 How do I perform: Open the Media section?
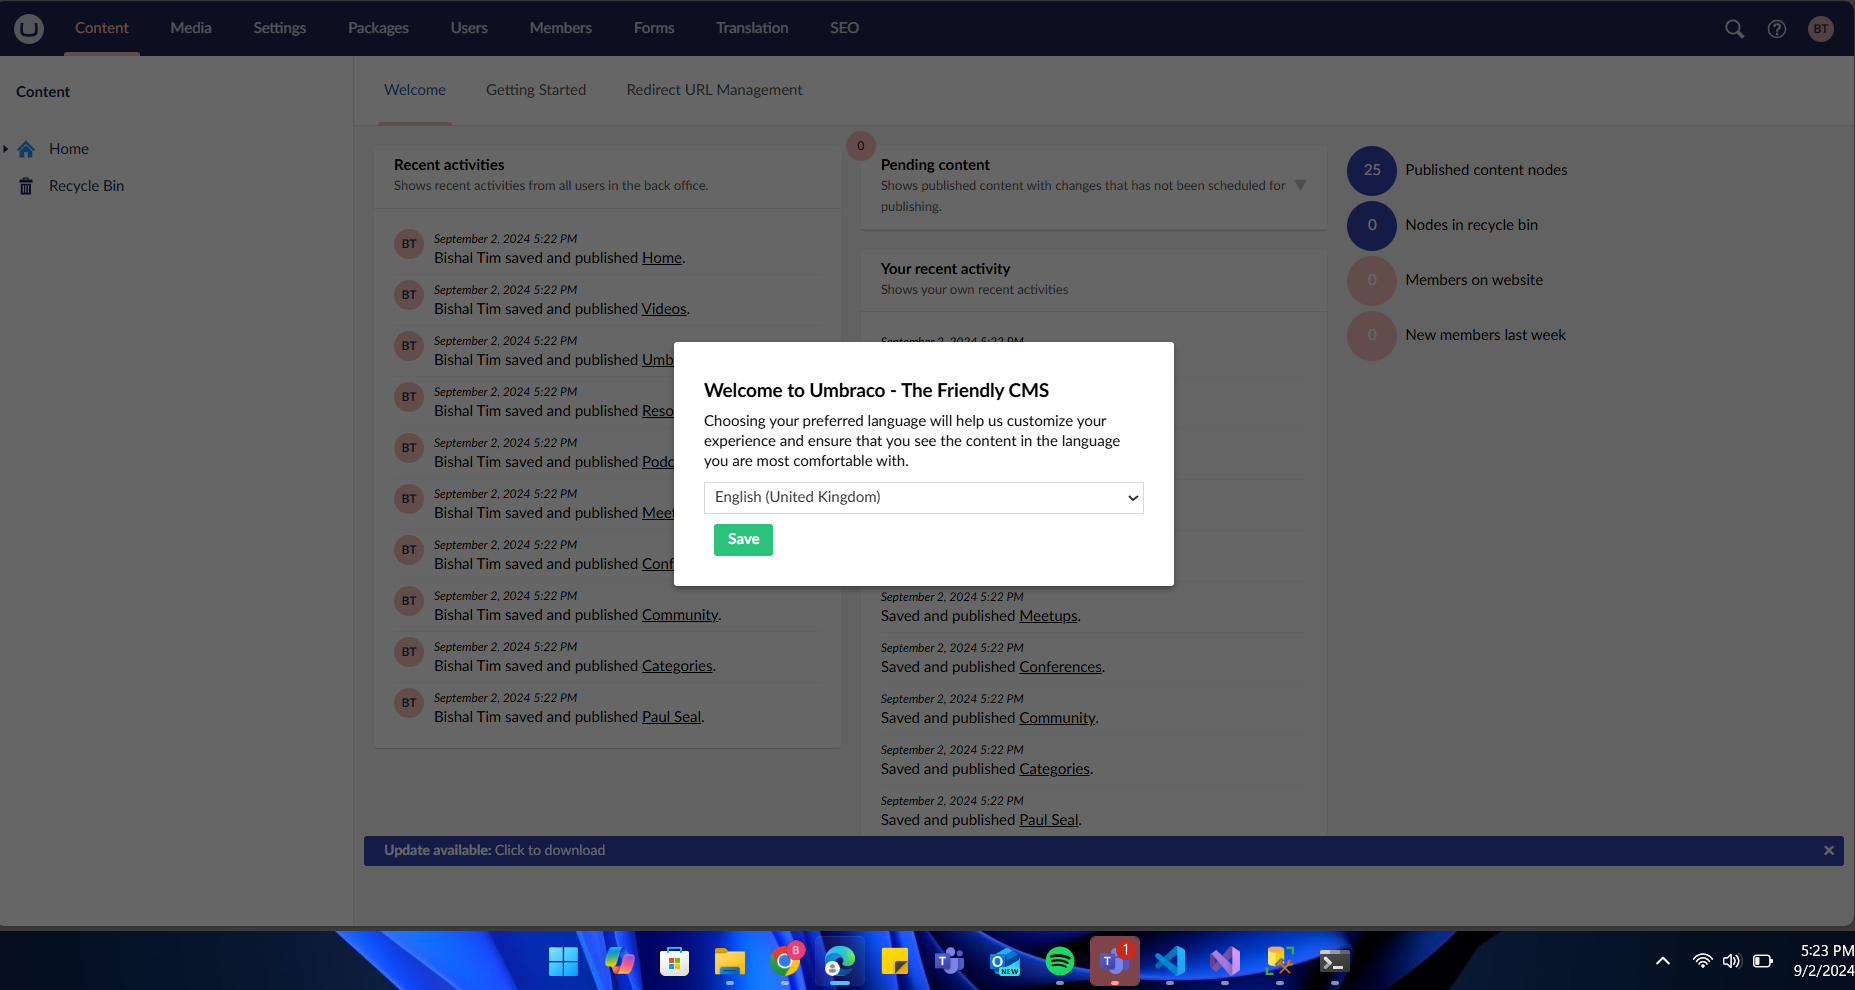(191, 28)
